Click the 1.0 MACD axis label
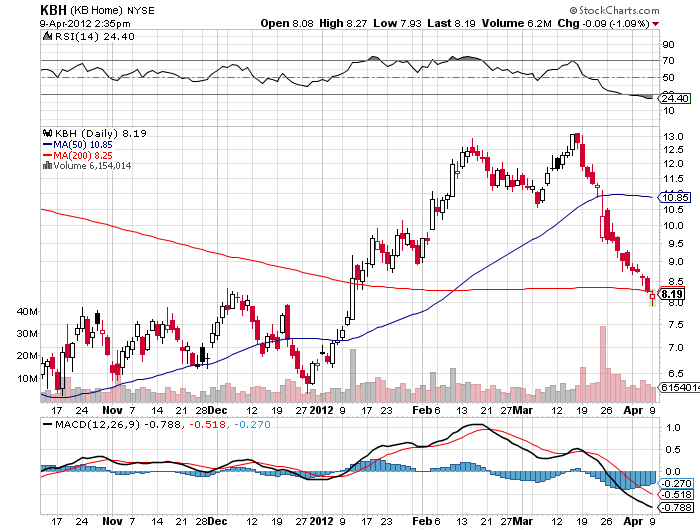Image resolution: width=700 pixels, height=530 pixels. (x=673, y=428)
